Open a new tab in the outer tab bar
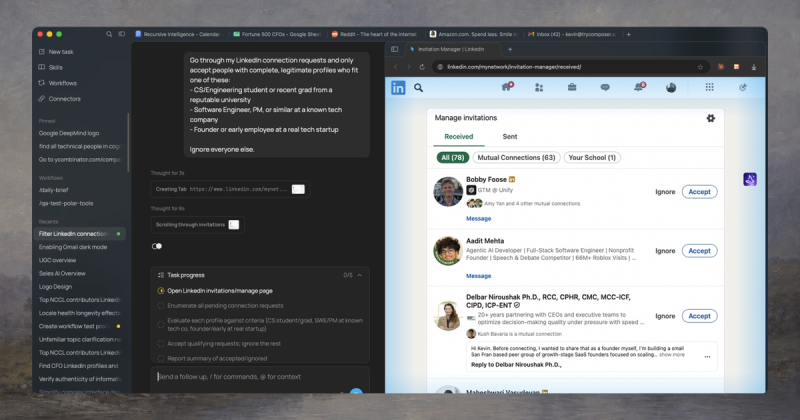Viewport: 800px width, 420px height. pyautogui.click(x=629, y=34)
